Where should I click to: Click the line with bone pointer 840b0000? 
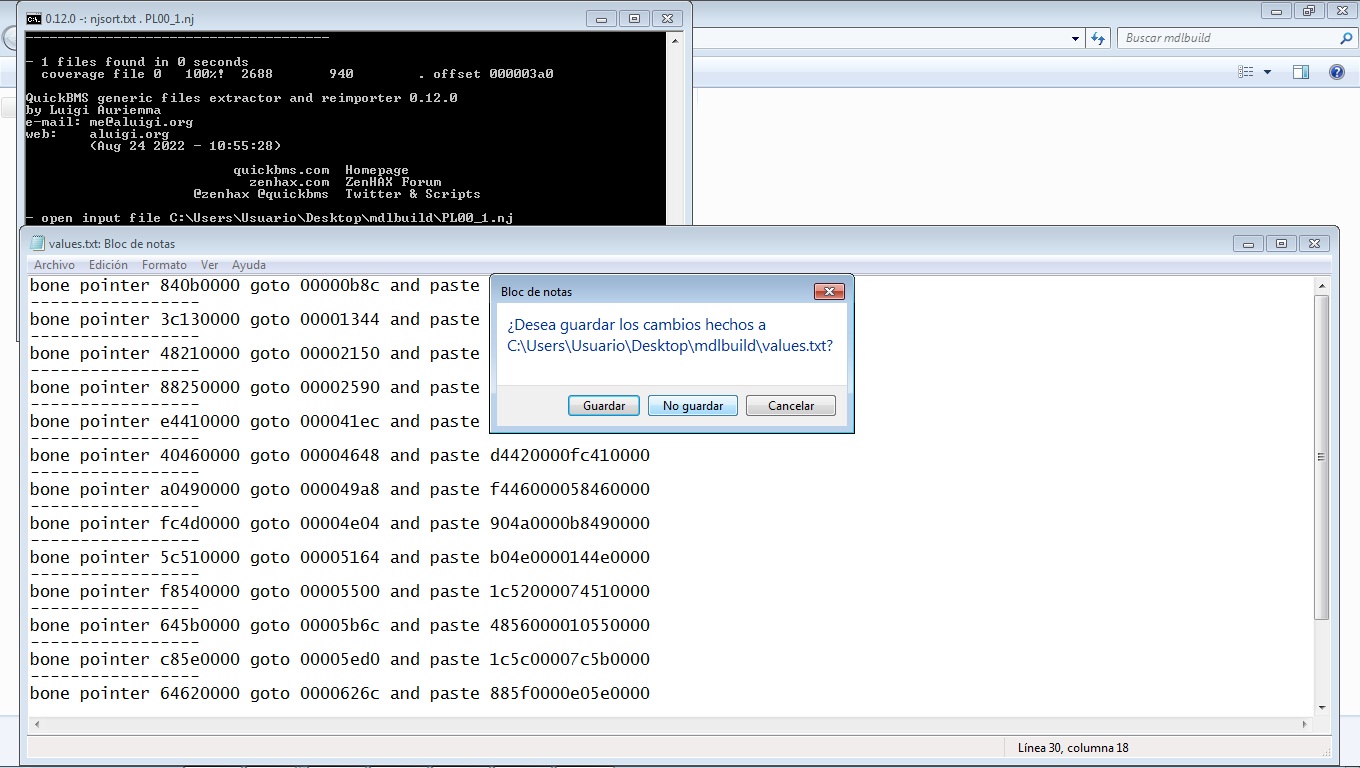[x=255, y=286]
